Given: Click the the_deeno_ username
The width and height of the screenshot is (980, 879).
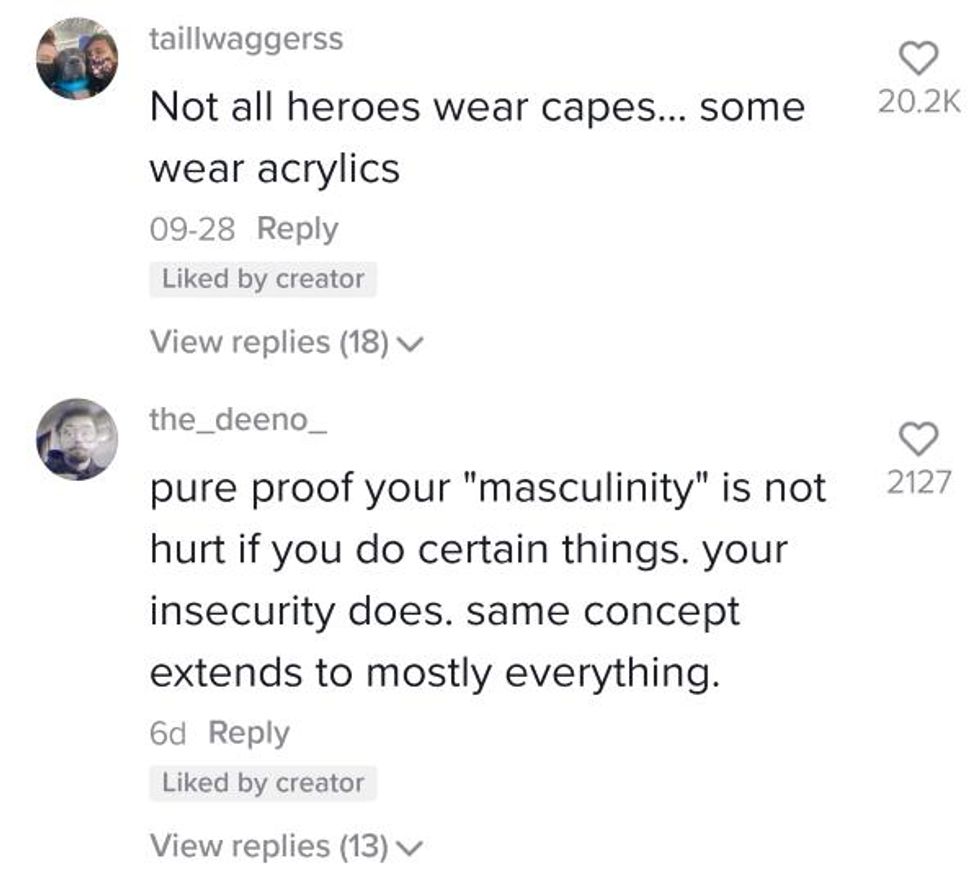Looking at the screenshot, I should [238, 420].
